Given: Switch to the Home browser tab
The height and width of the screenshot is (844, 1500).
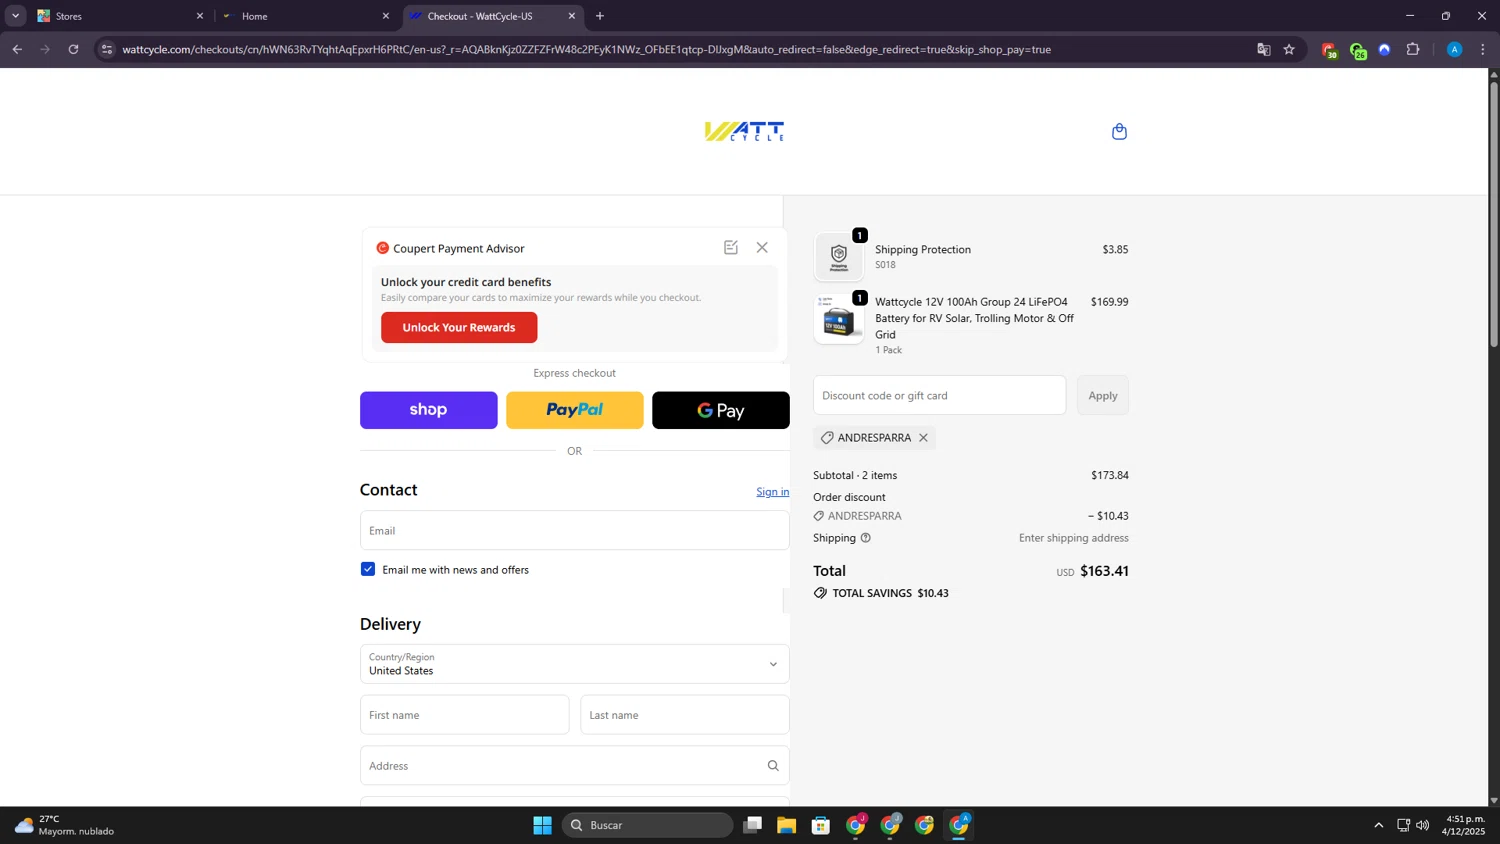Looking at the screenshot, I should coord(305,16).
